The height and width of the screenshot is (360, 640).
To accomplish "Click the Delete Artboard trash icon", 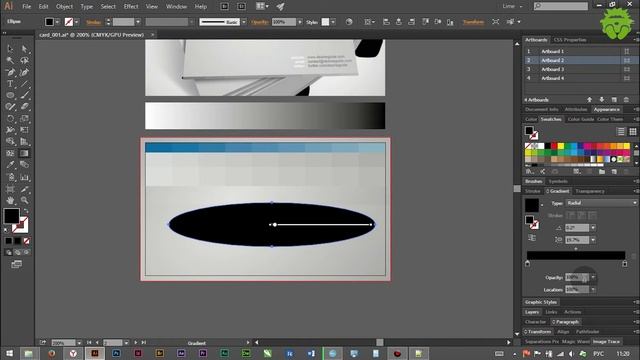I will (x=626, y=100).
